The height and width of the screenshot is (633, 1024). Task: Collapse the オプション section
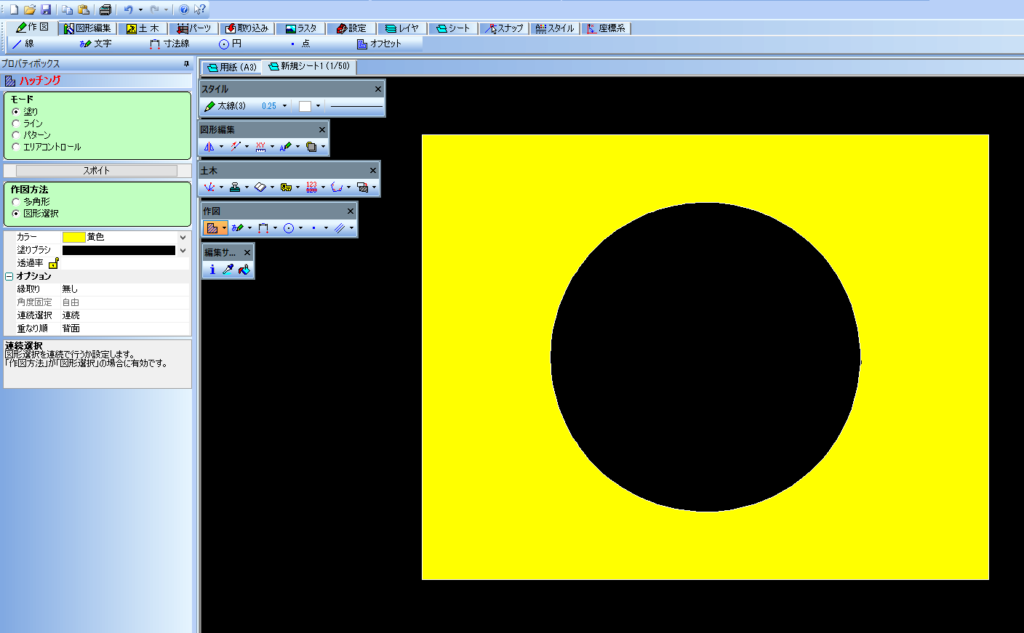pyautogui.click(x=9, y=276)
